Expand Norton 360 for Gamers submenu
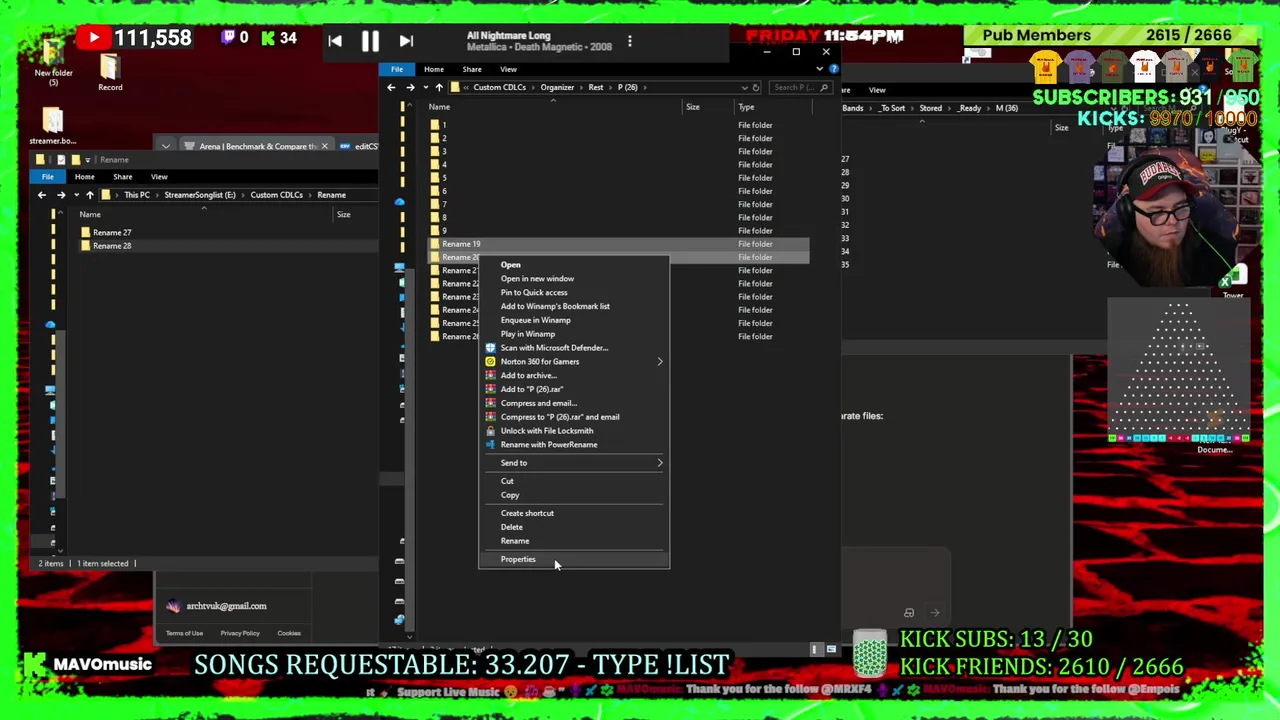1280x720 pixels. click(x=574, y=362)
